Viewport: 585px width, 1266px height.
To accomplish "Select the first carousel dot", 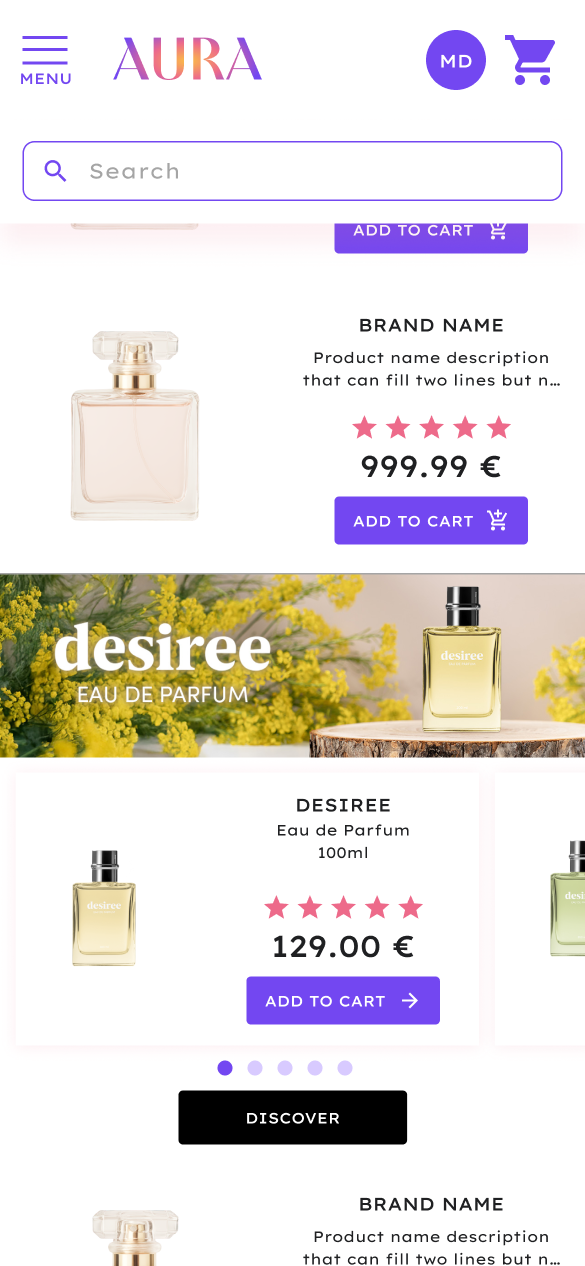I will [225, 1068].
